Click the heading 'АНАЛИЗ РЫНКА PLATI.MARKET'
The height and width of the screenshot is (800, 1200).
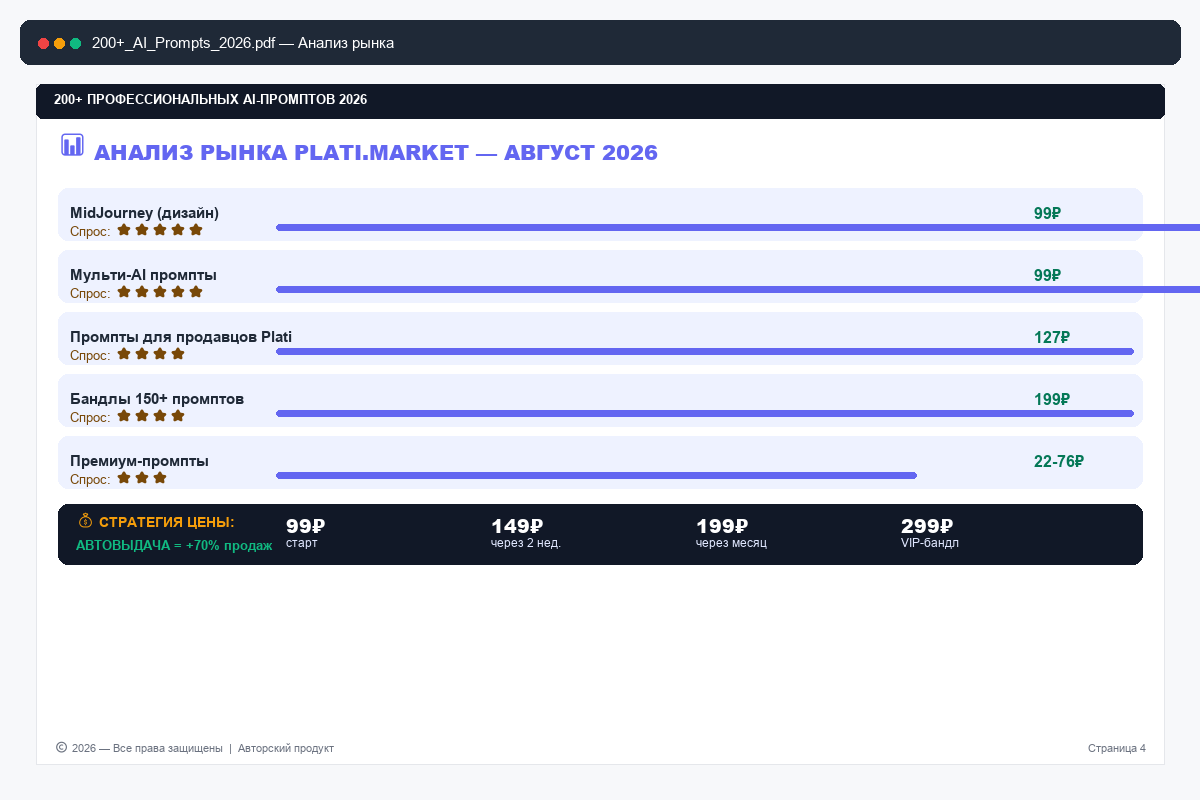[x=281, y=153]
